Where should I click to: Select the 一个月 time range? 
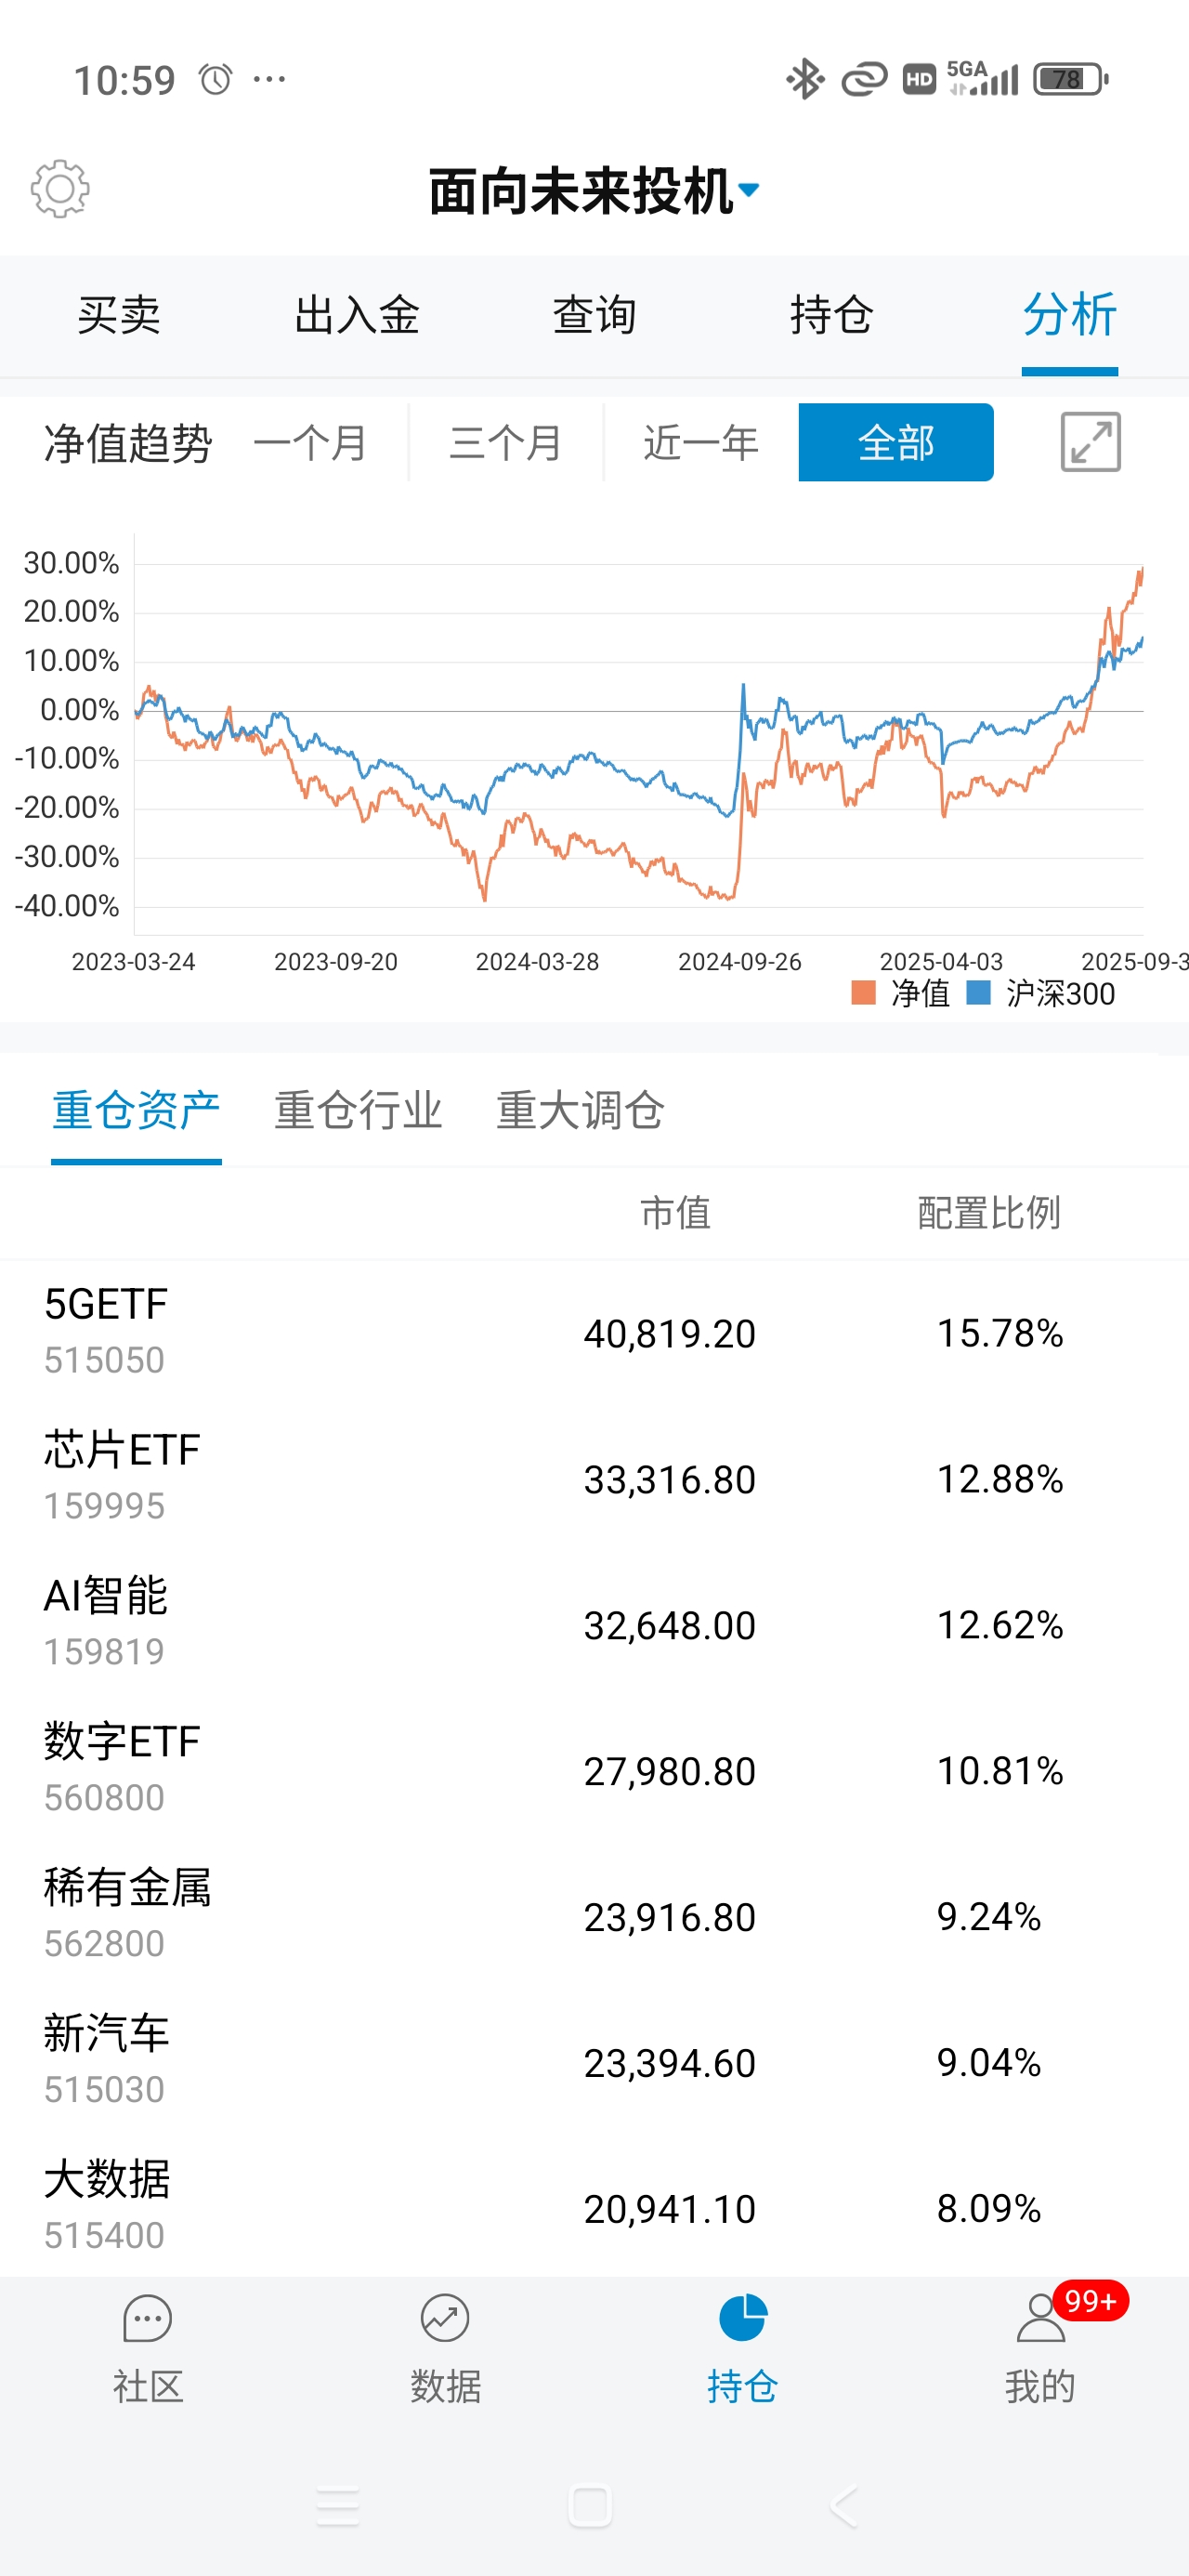pos(311,443)
